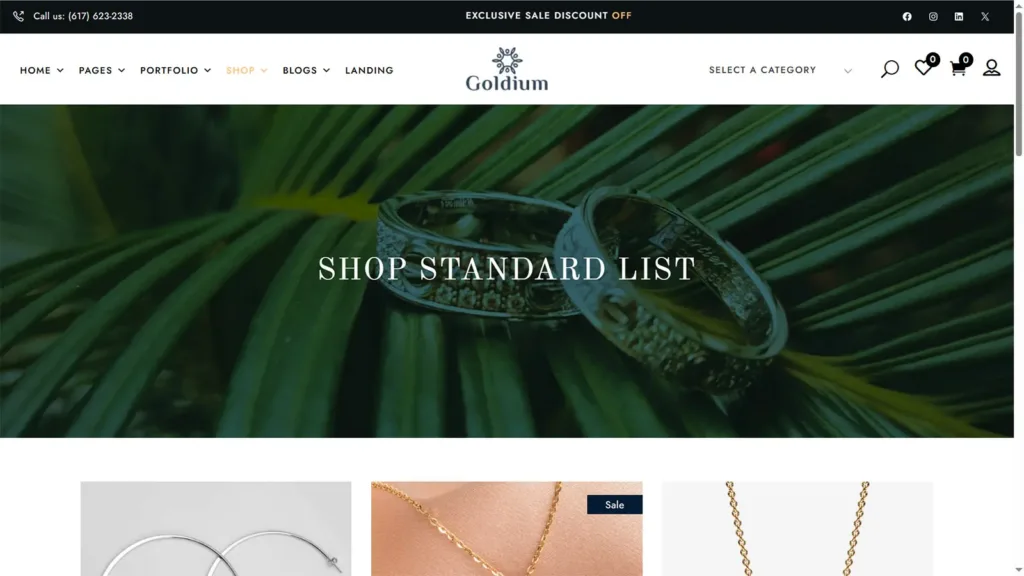Screen dimensions: 1024x576
Task: Open the wishlist heart icon
Action: (x=923, y=67)
